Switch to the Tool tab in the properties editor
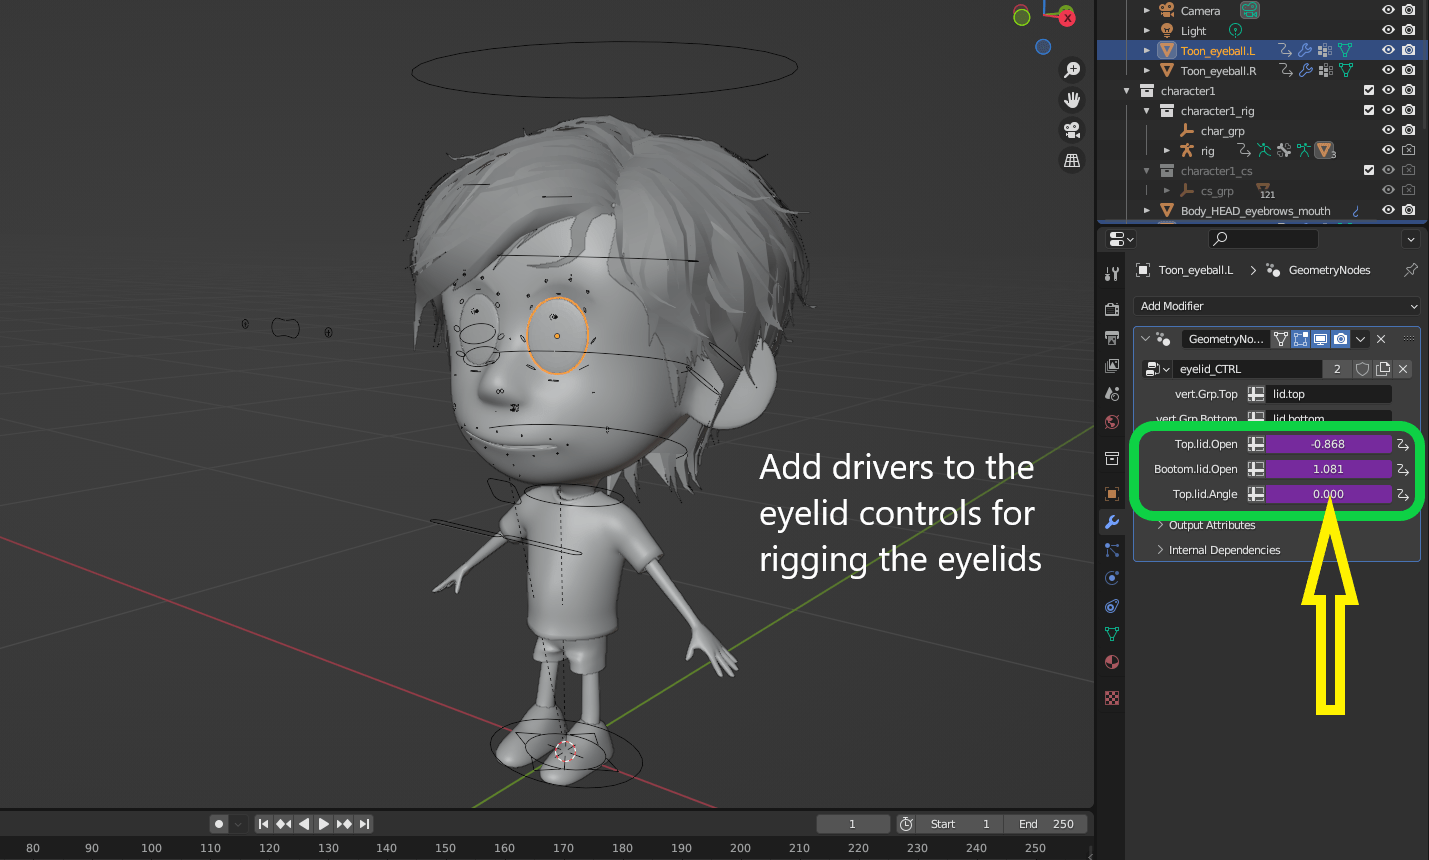Viewport: 1429px width, 860px height. pos(1111,272)
